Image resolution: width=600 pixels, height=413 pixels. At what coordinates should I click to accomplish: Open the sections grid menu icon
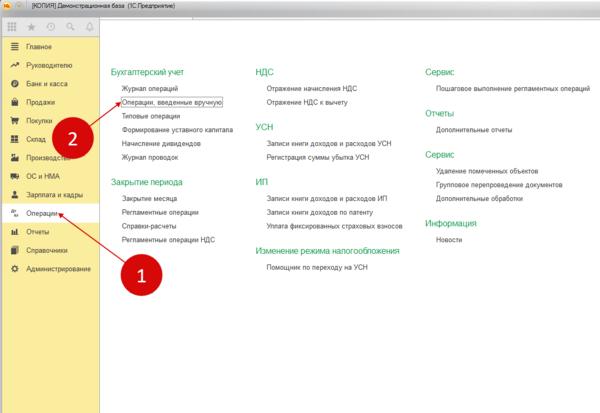click(x=13, y=27)
